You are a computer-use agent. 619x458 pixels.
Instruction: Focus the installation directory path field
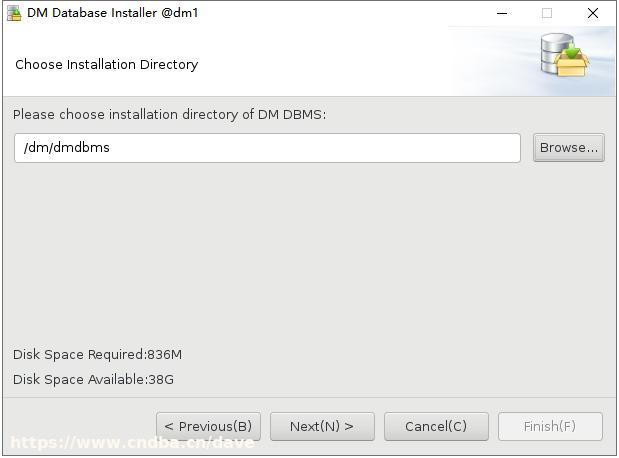click(x=267, y=148)
